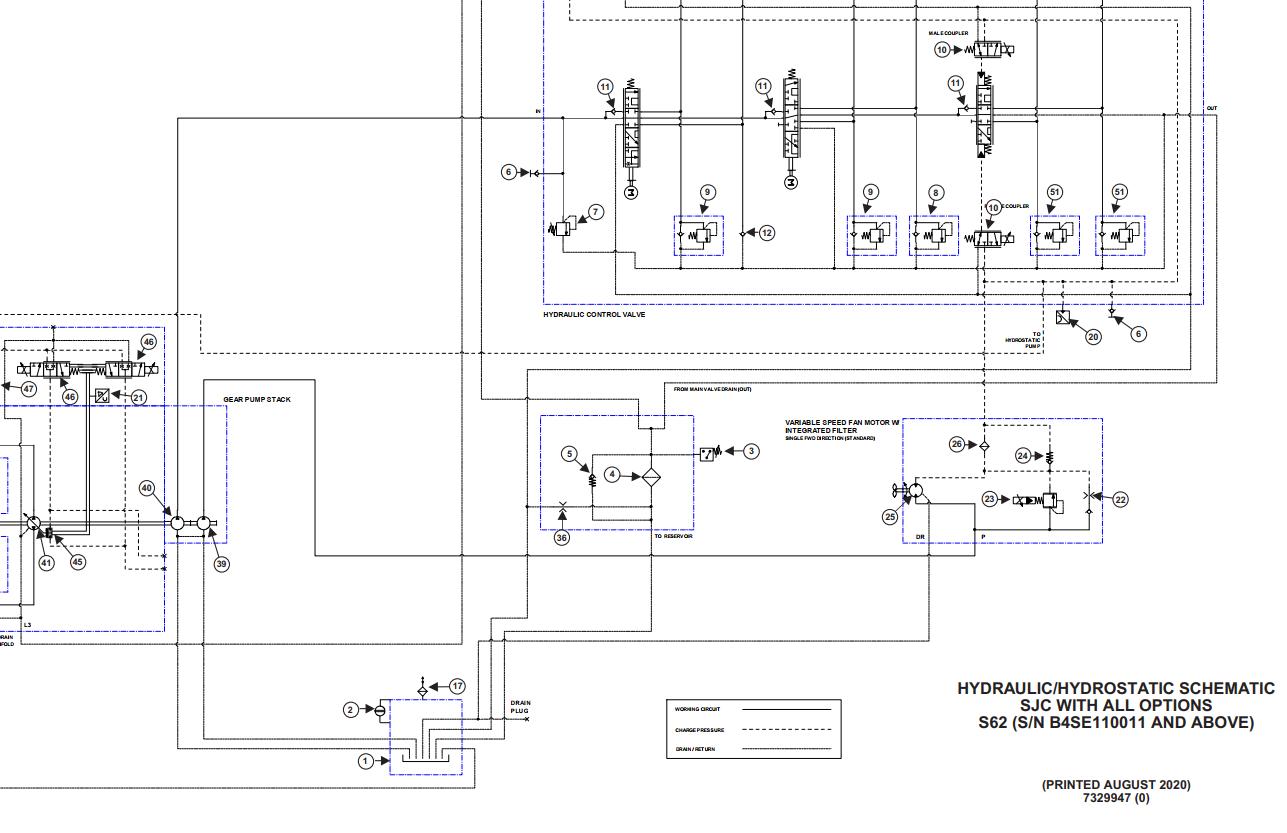The height and width of the screenshot is (833, 1287).
Task: Click callout bubble 8
Action: pos(935,192)
